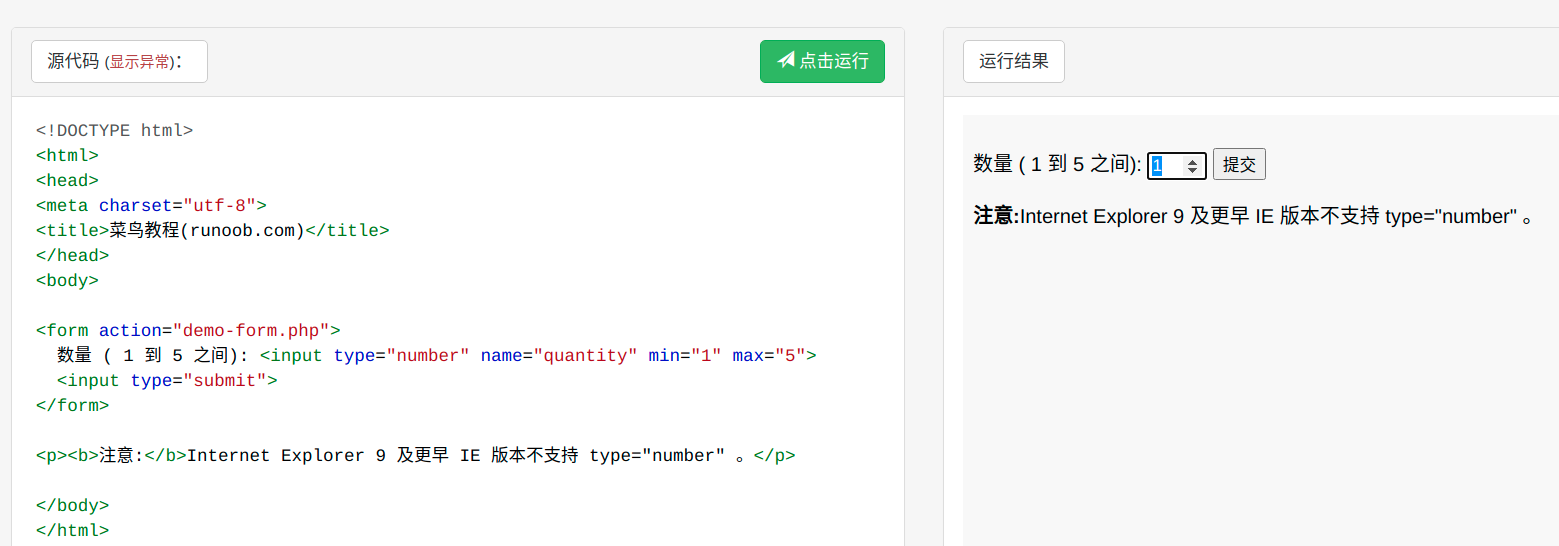The width and height of the screenshot is (1559, 546).
Task: Click the title 菜鸟教程(runoob.com) code line
Action: (x=212, y=230)
